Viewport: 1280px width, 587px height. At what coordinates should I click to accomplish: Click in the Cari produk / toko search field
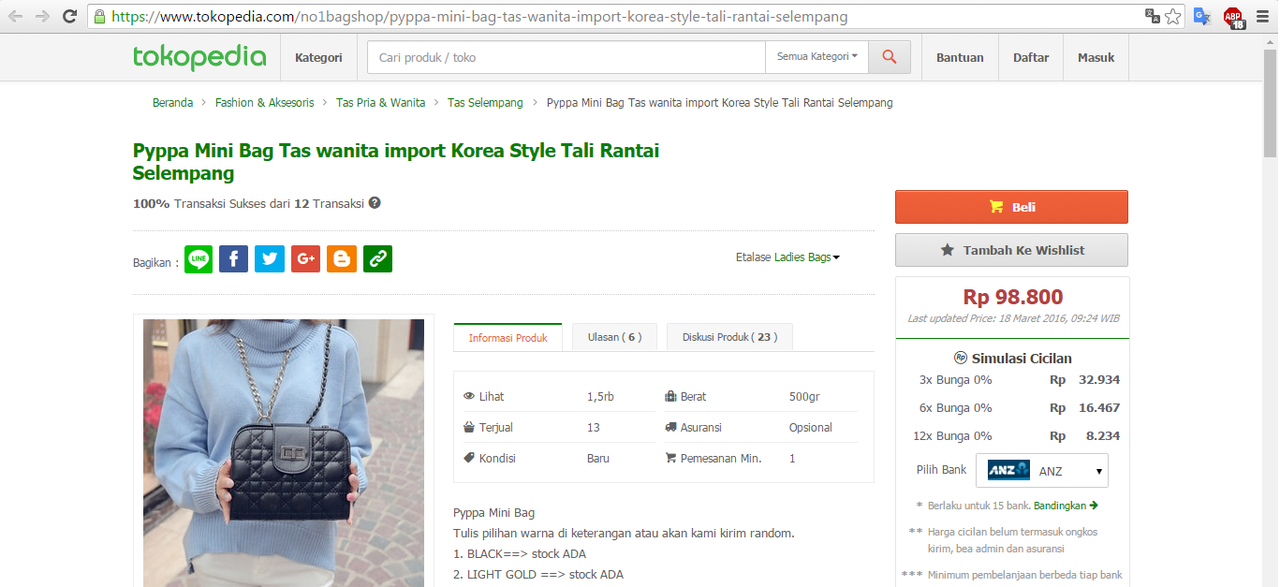coord(566,57)
